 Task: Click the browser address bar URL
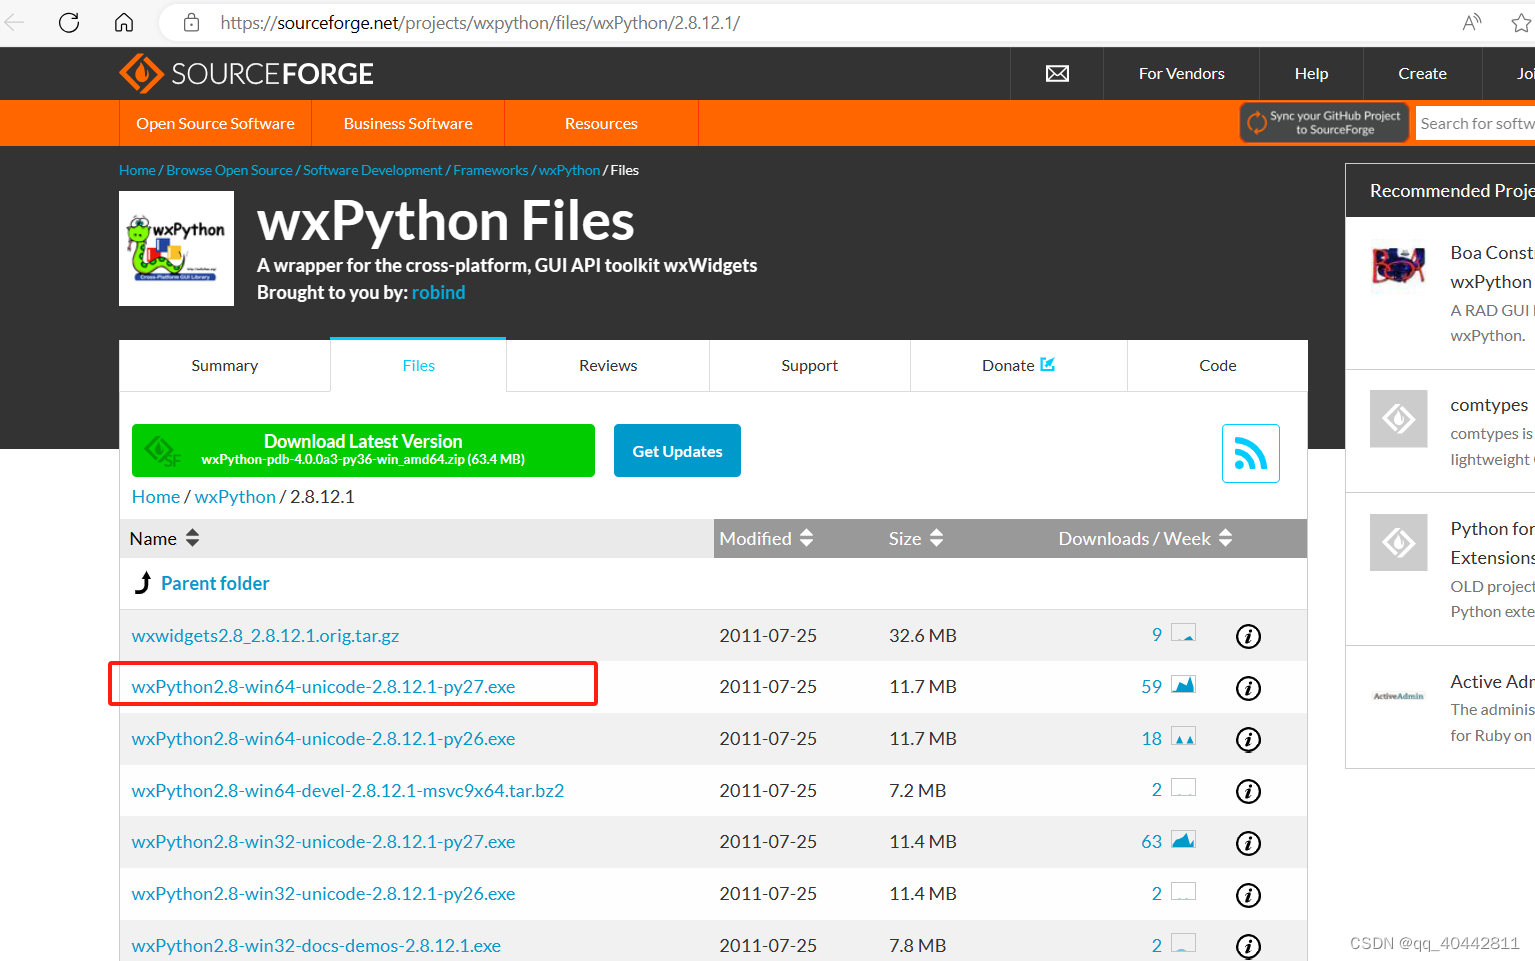click(480, 22)
